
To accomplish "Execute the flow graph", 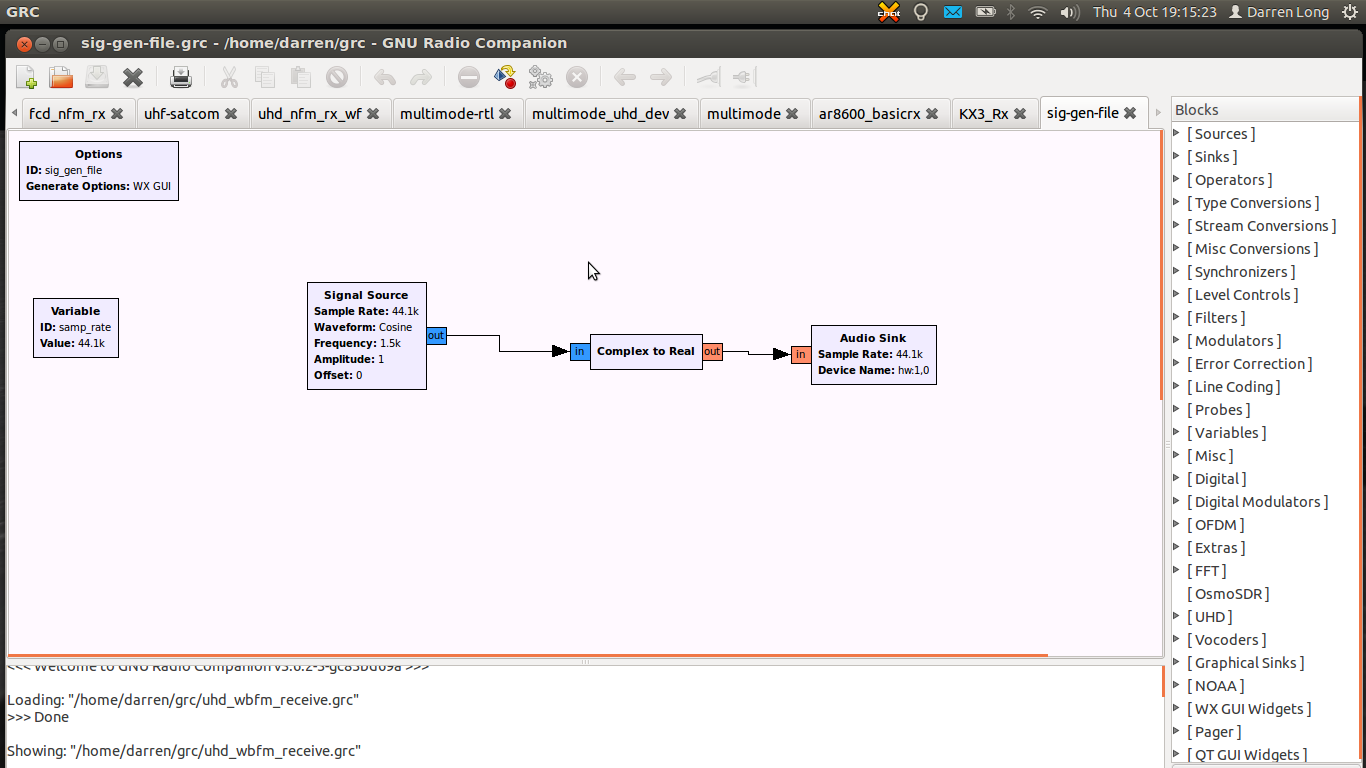I will [x=505, y=77].
